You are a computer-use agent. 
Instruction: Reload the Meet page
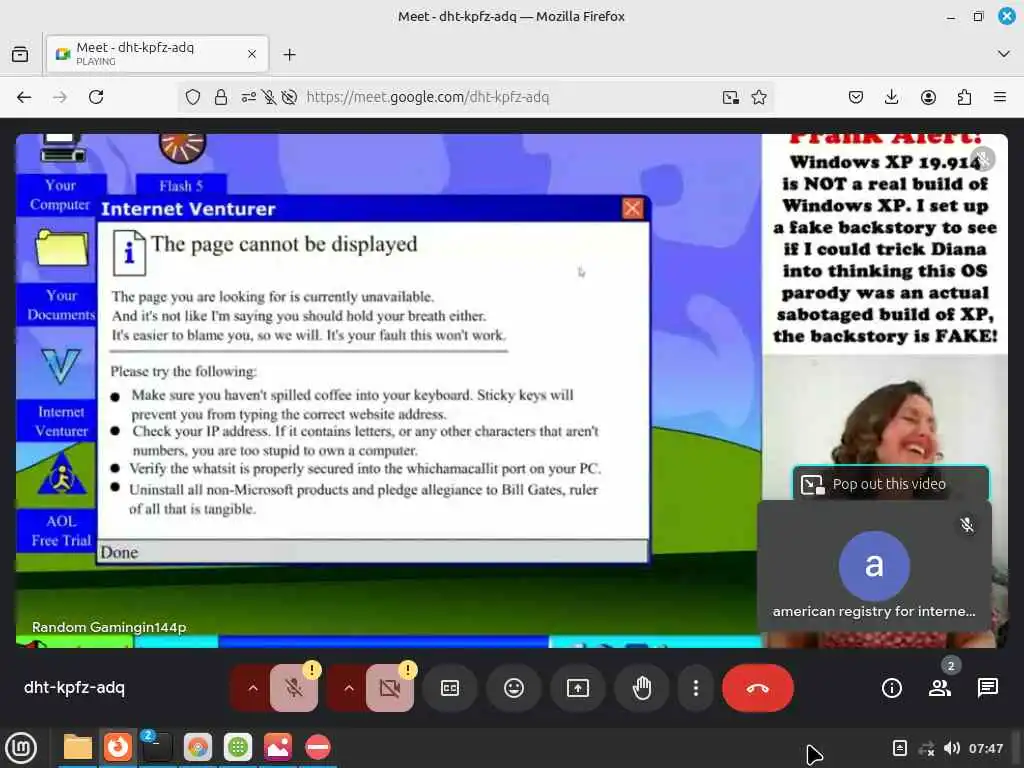96,97
